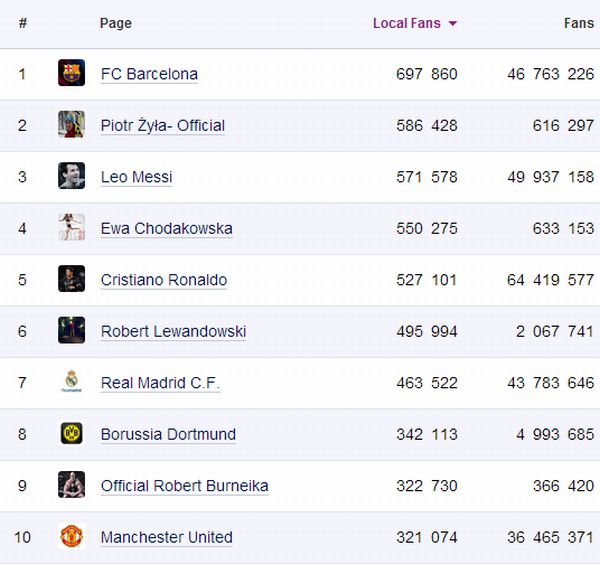Open the FC Barcelona page link
The width and height of the screenshot is (600, 565).
(x=149, y=74)
